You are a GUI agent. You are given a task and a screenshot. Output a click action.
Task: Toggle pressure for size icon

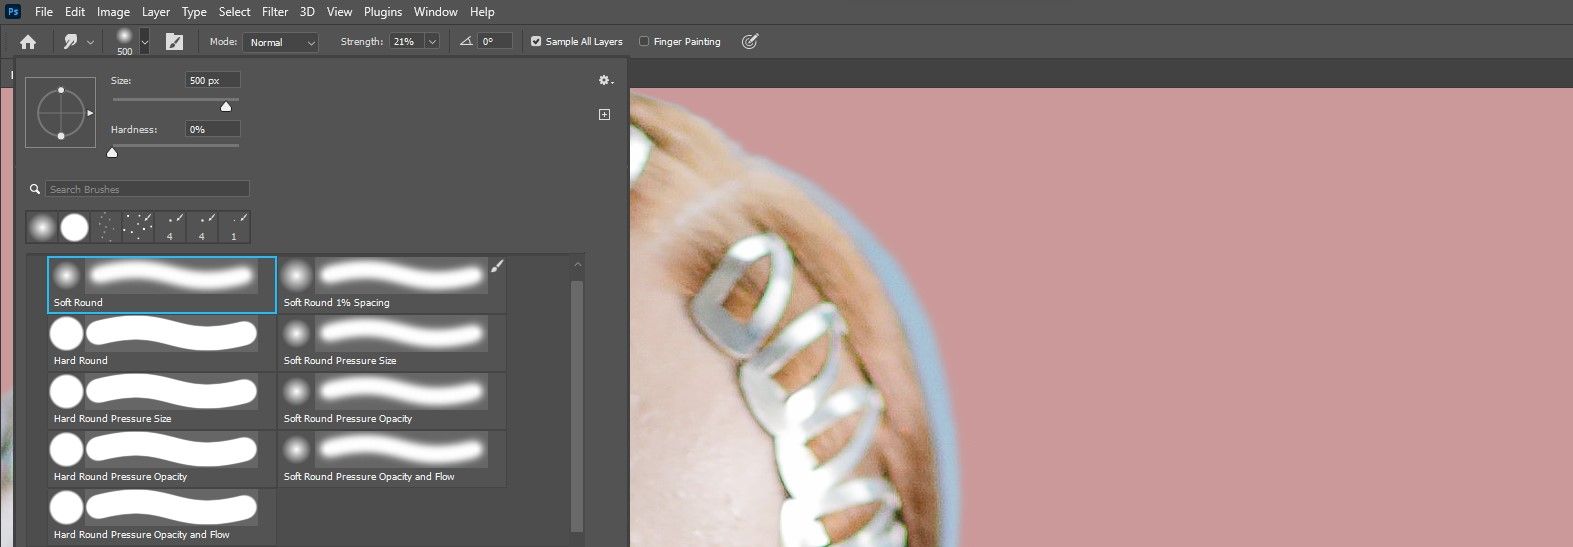[750, 42]
